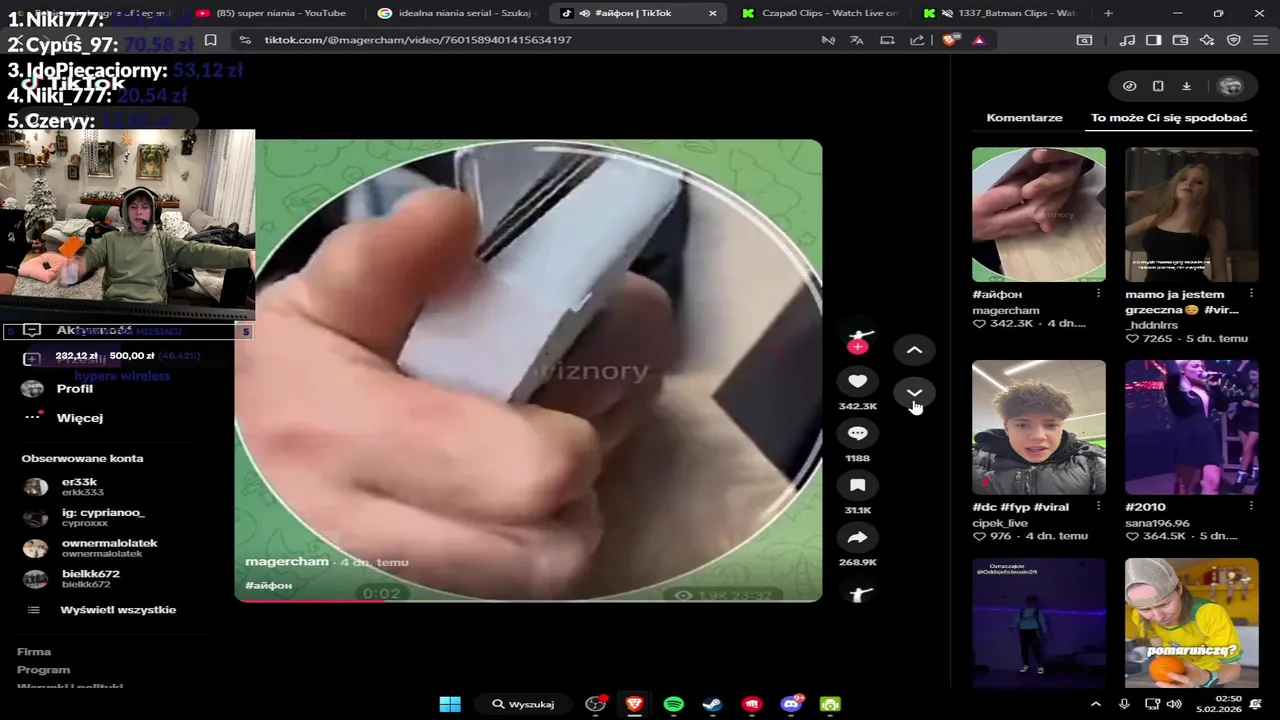
Task: Click the phone icon in TikTok's top bar
Action: (x=1158, y=86)
